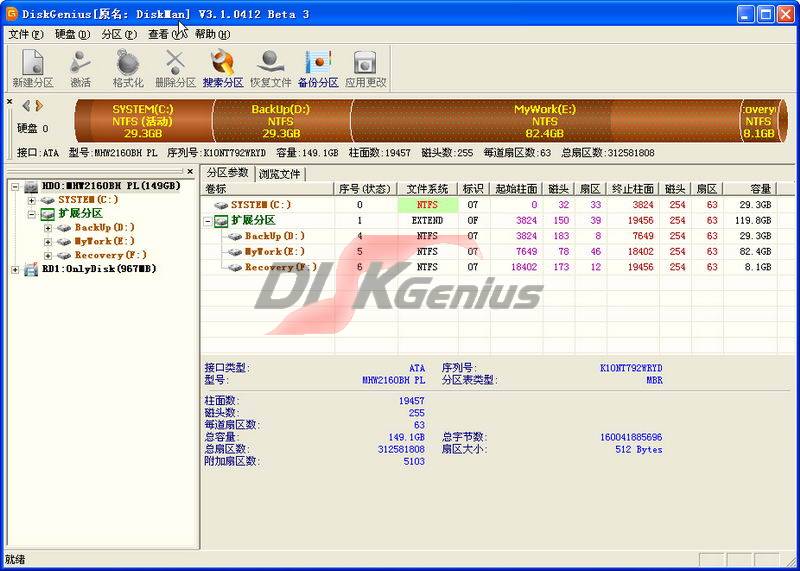Open the 文件(F) menu
Screen dimensions: 800x571
(x=26, y=34)
